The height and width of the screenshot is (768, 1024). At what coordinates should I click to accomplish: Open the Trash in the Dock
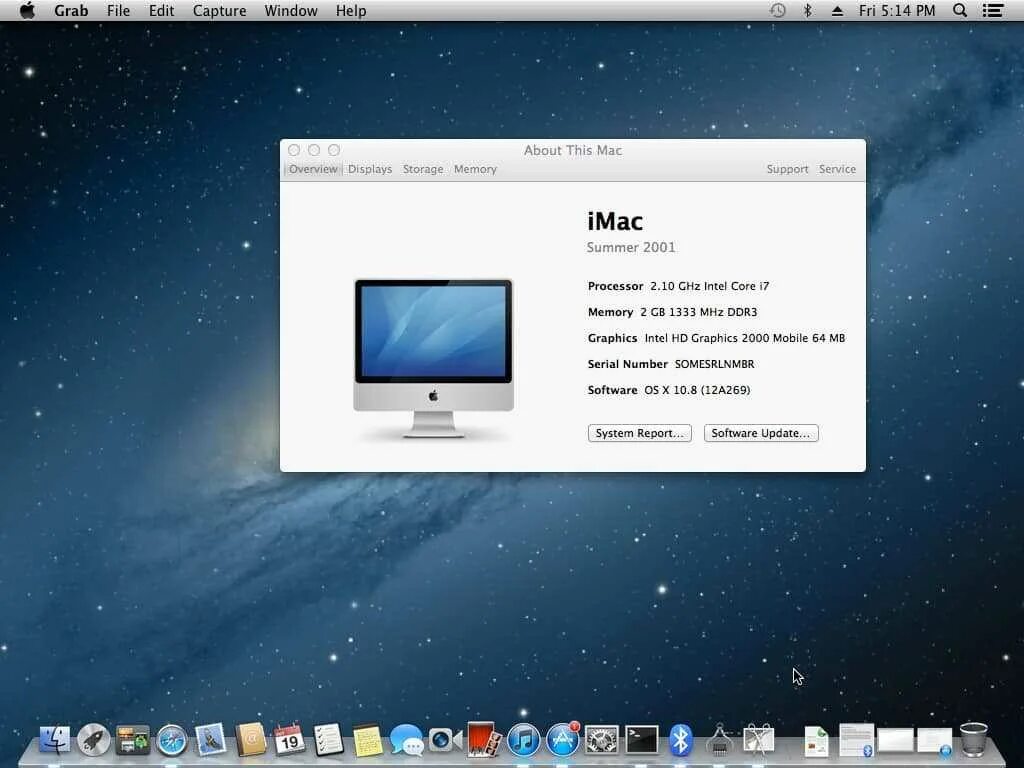(x=973, y=739)
